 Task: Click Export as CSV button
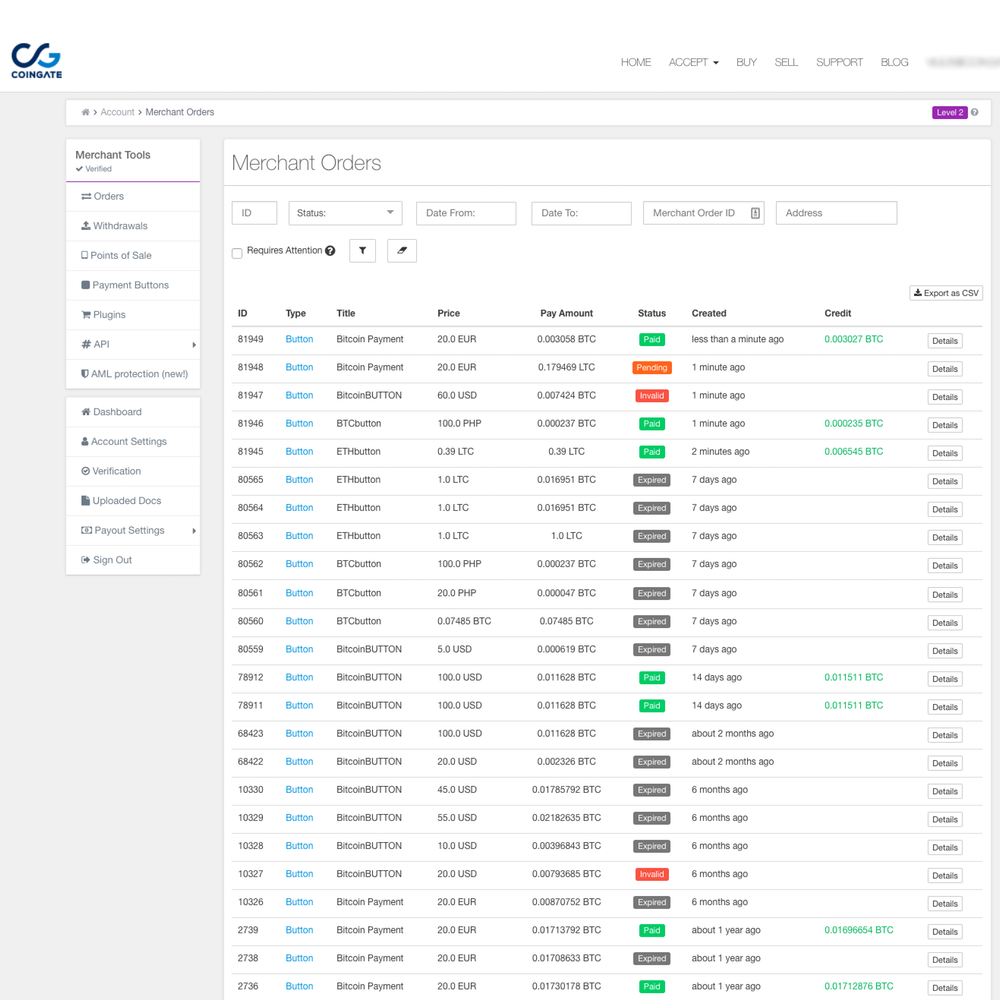pyautogui.click(x=946, y=293)
